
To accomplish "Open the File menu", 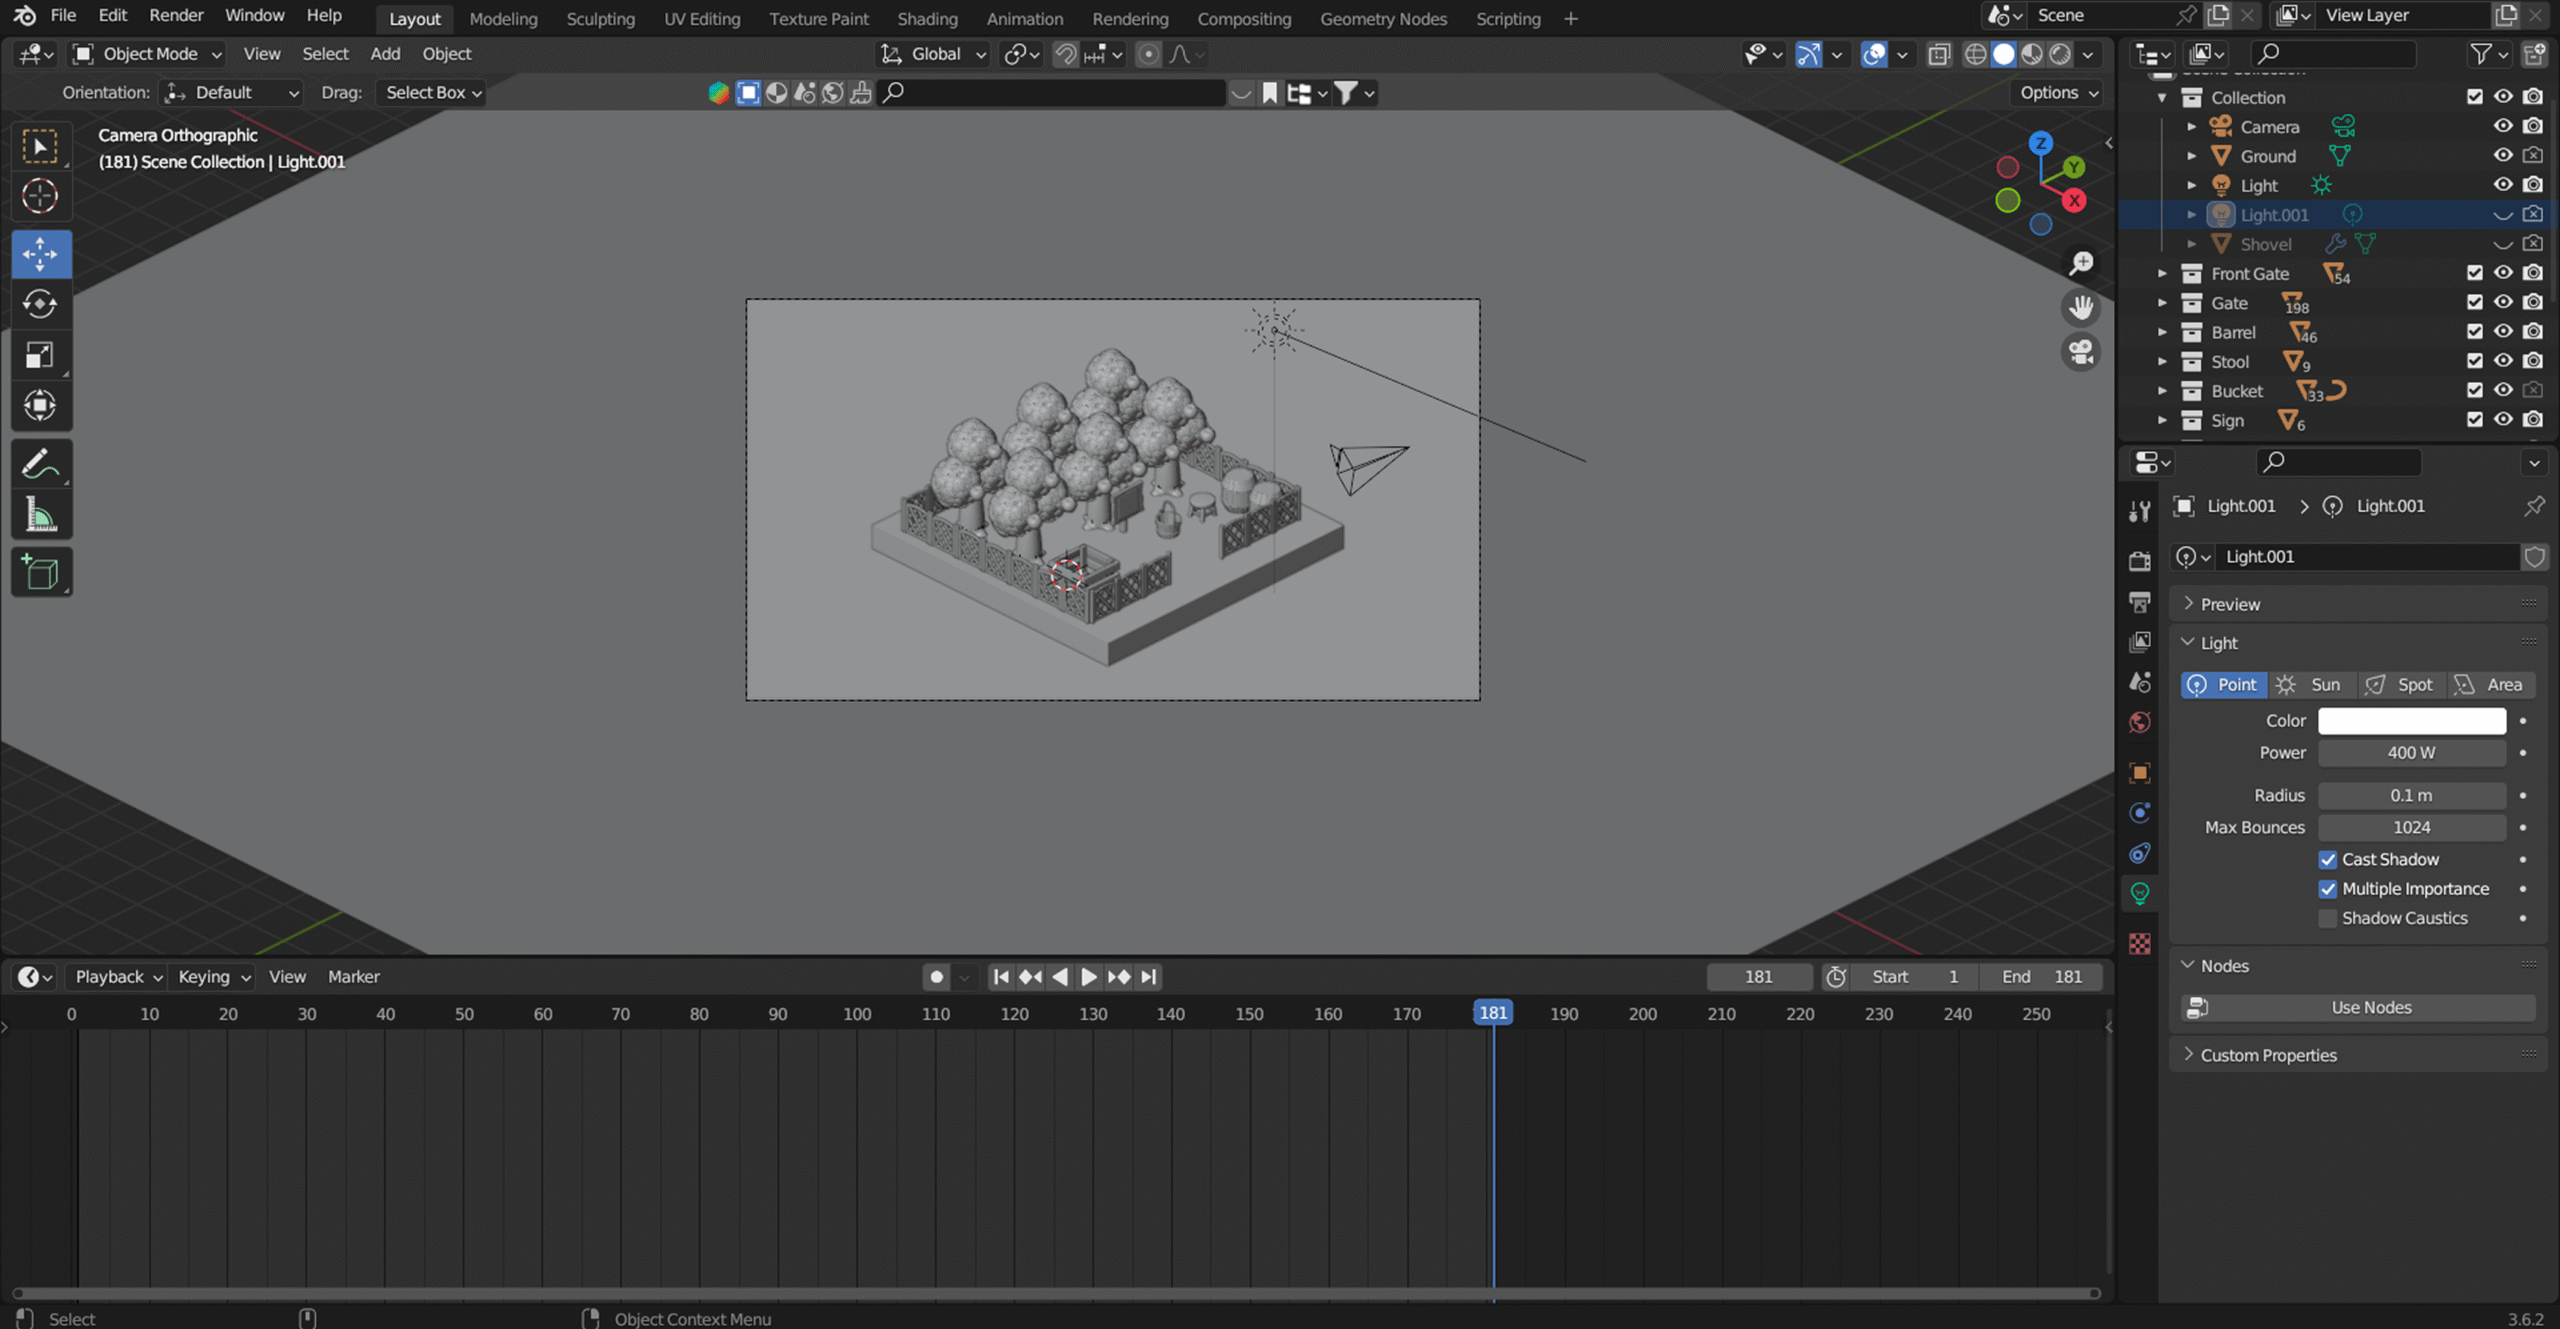I will (63, 15).
